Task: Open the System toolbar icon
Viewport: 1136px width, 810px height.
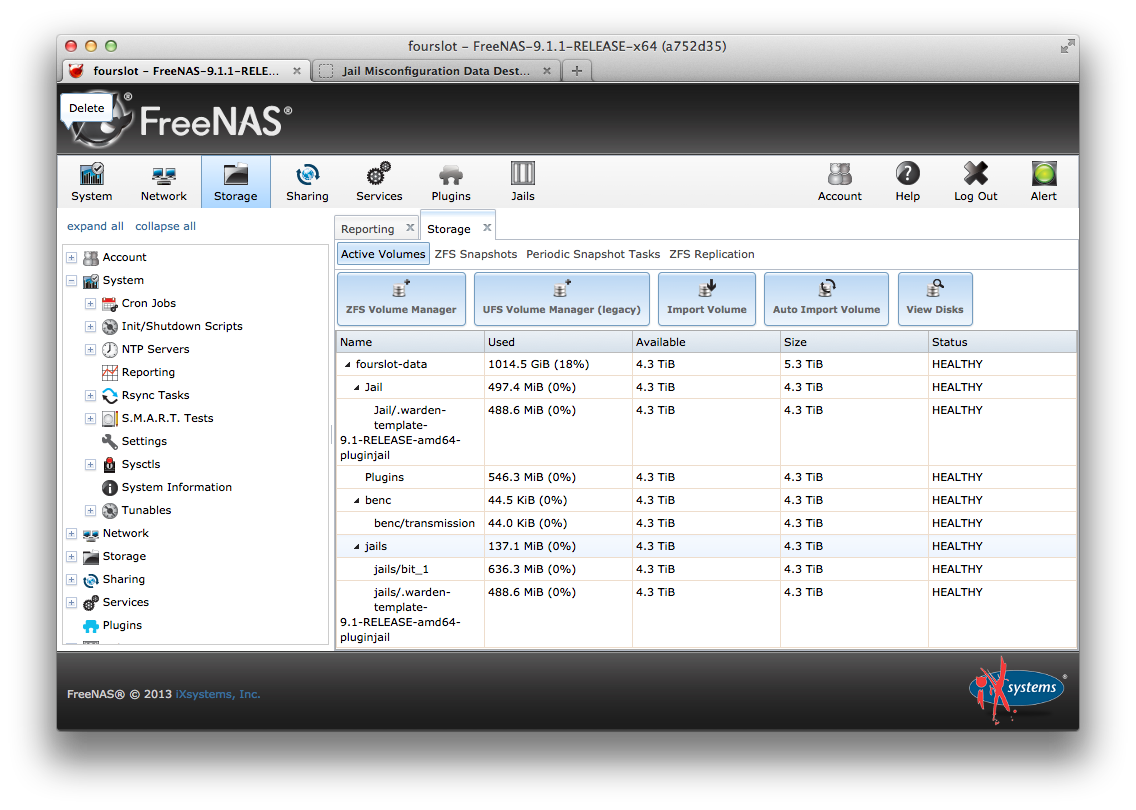Action: (91, 181)
